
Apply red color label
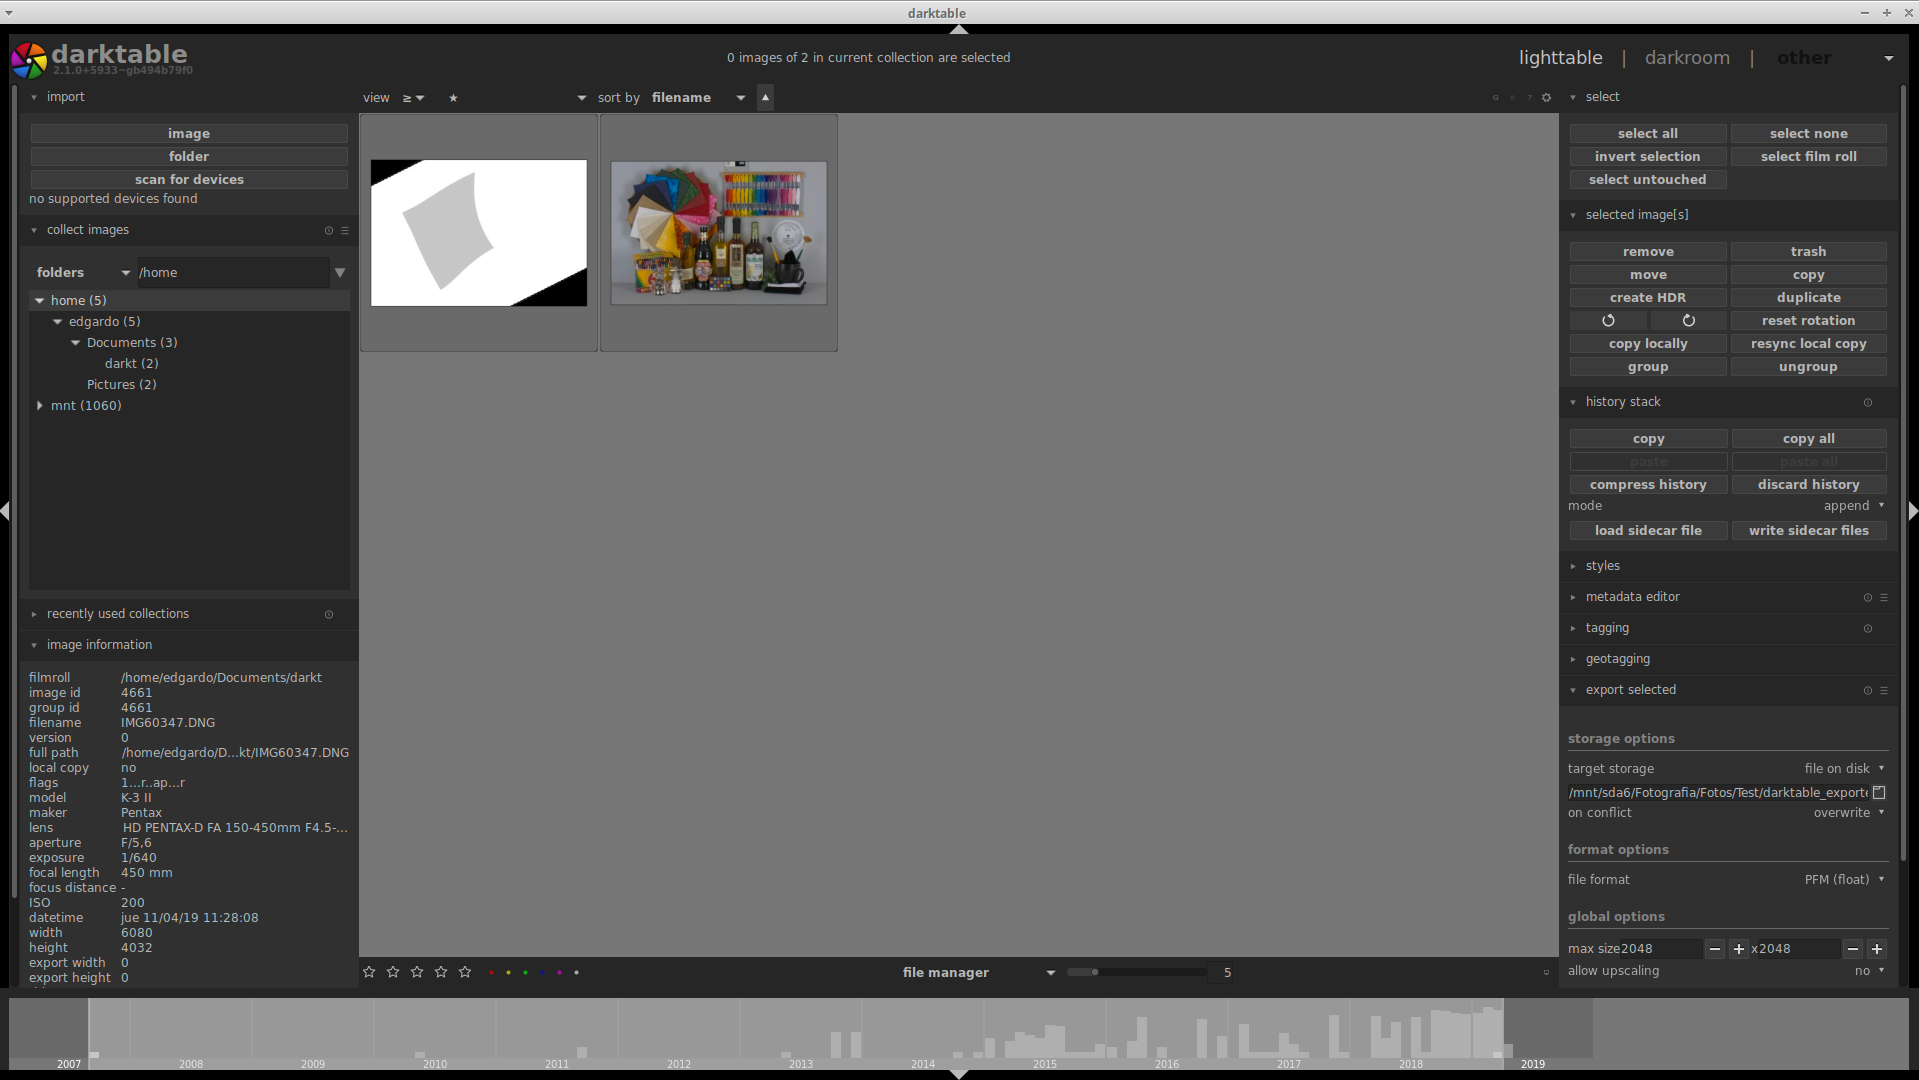click(491, 972)
